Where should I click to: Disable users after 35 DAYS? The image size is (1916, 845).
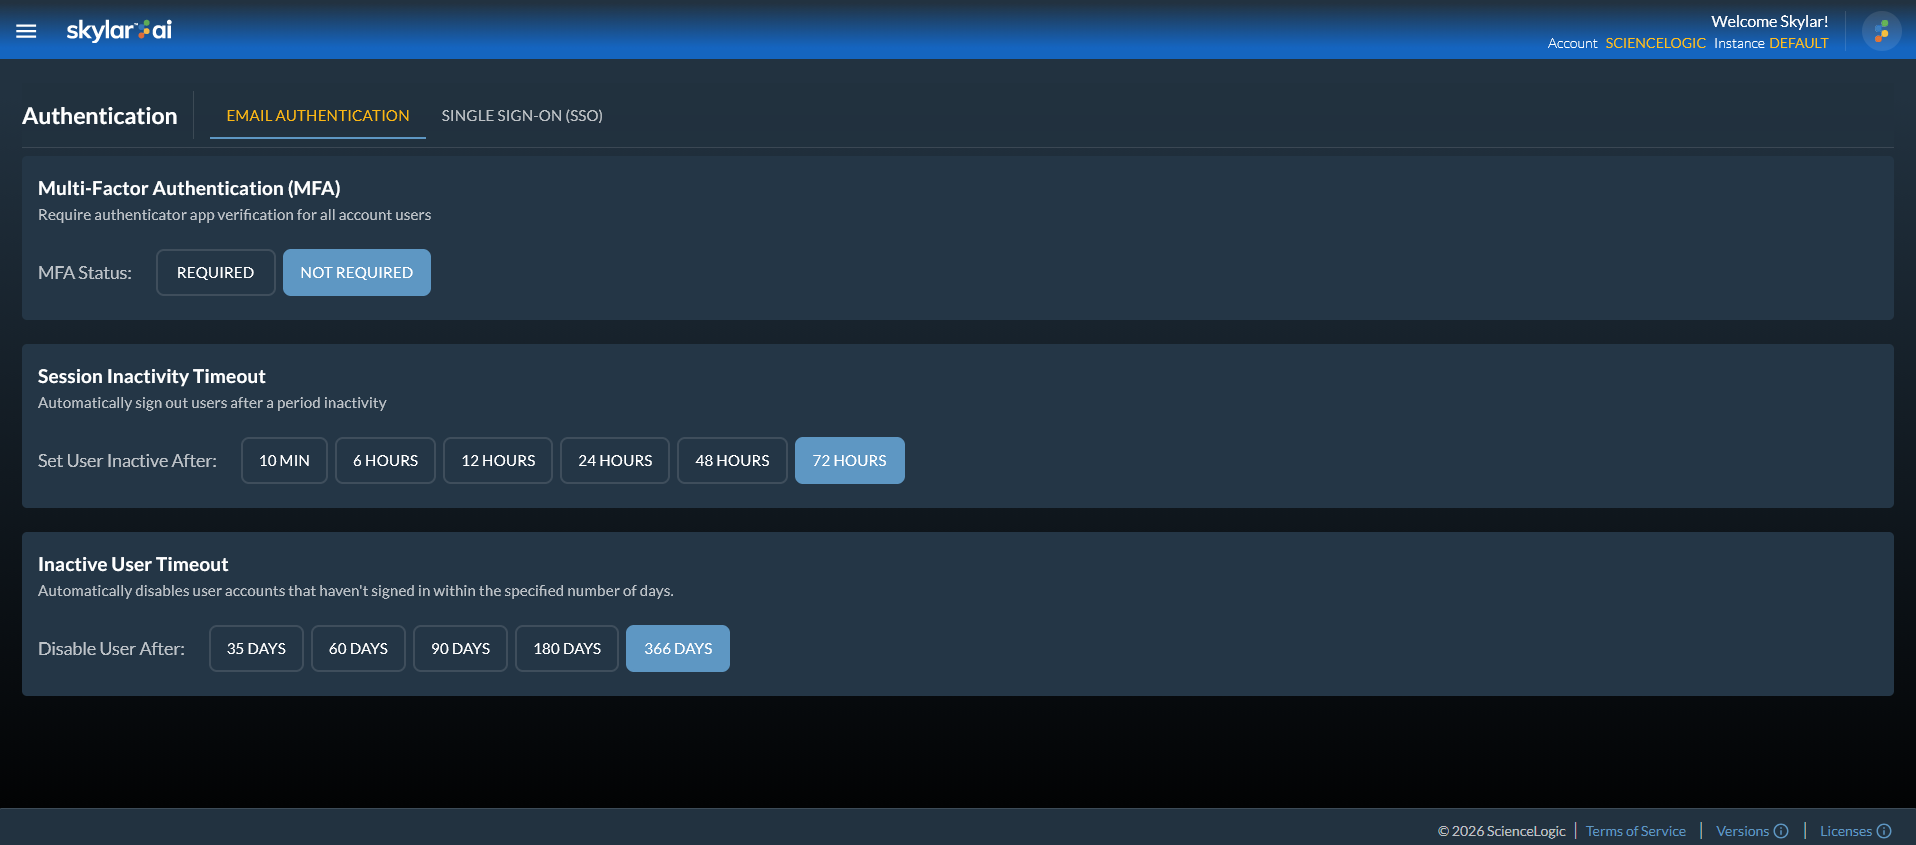click(x=256, y=649)
